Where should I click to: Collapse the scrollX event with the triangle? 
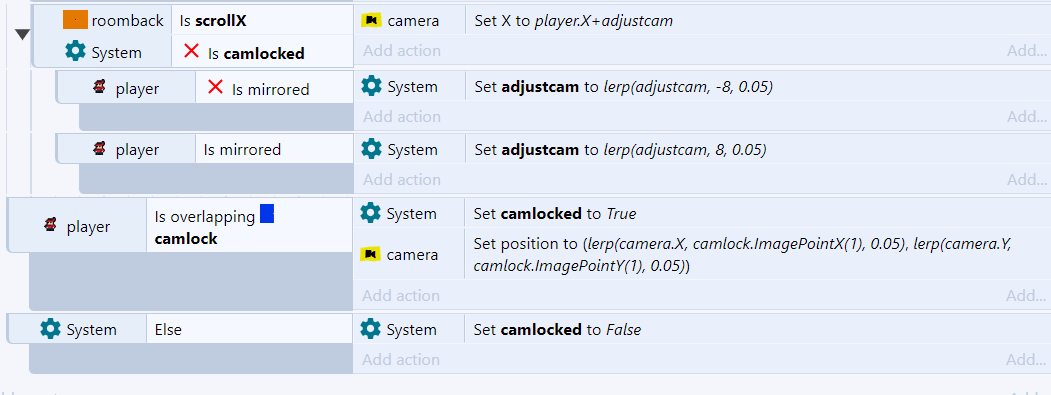23,35
